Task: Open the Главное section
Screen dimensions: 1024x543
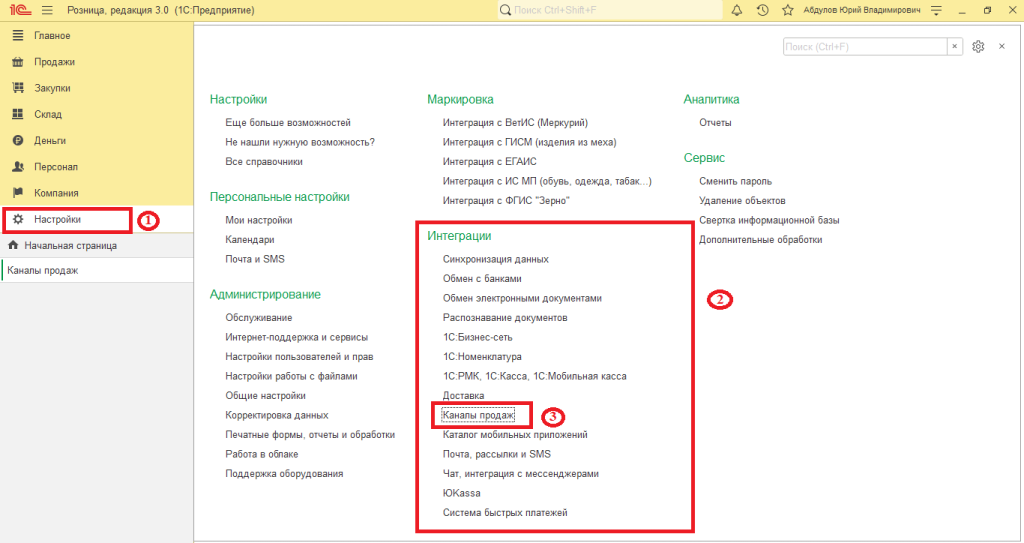Action: tap(97, 35)
